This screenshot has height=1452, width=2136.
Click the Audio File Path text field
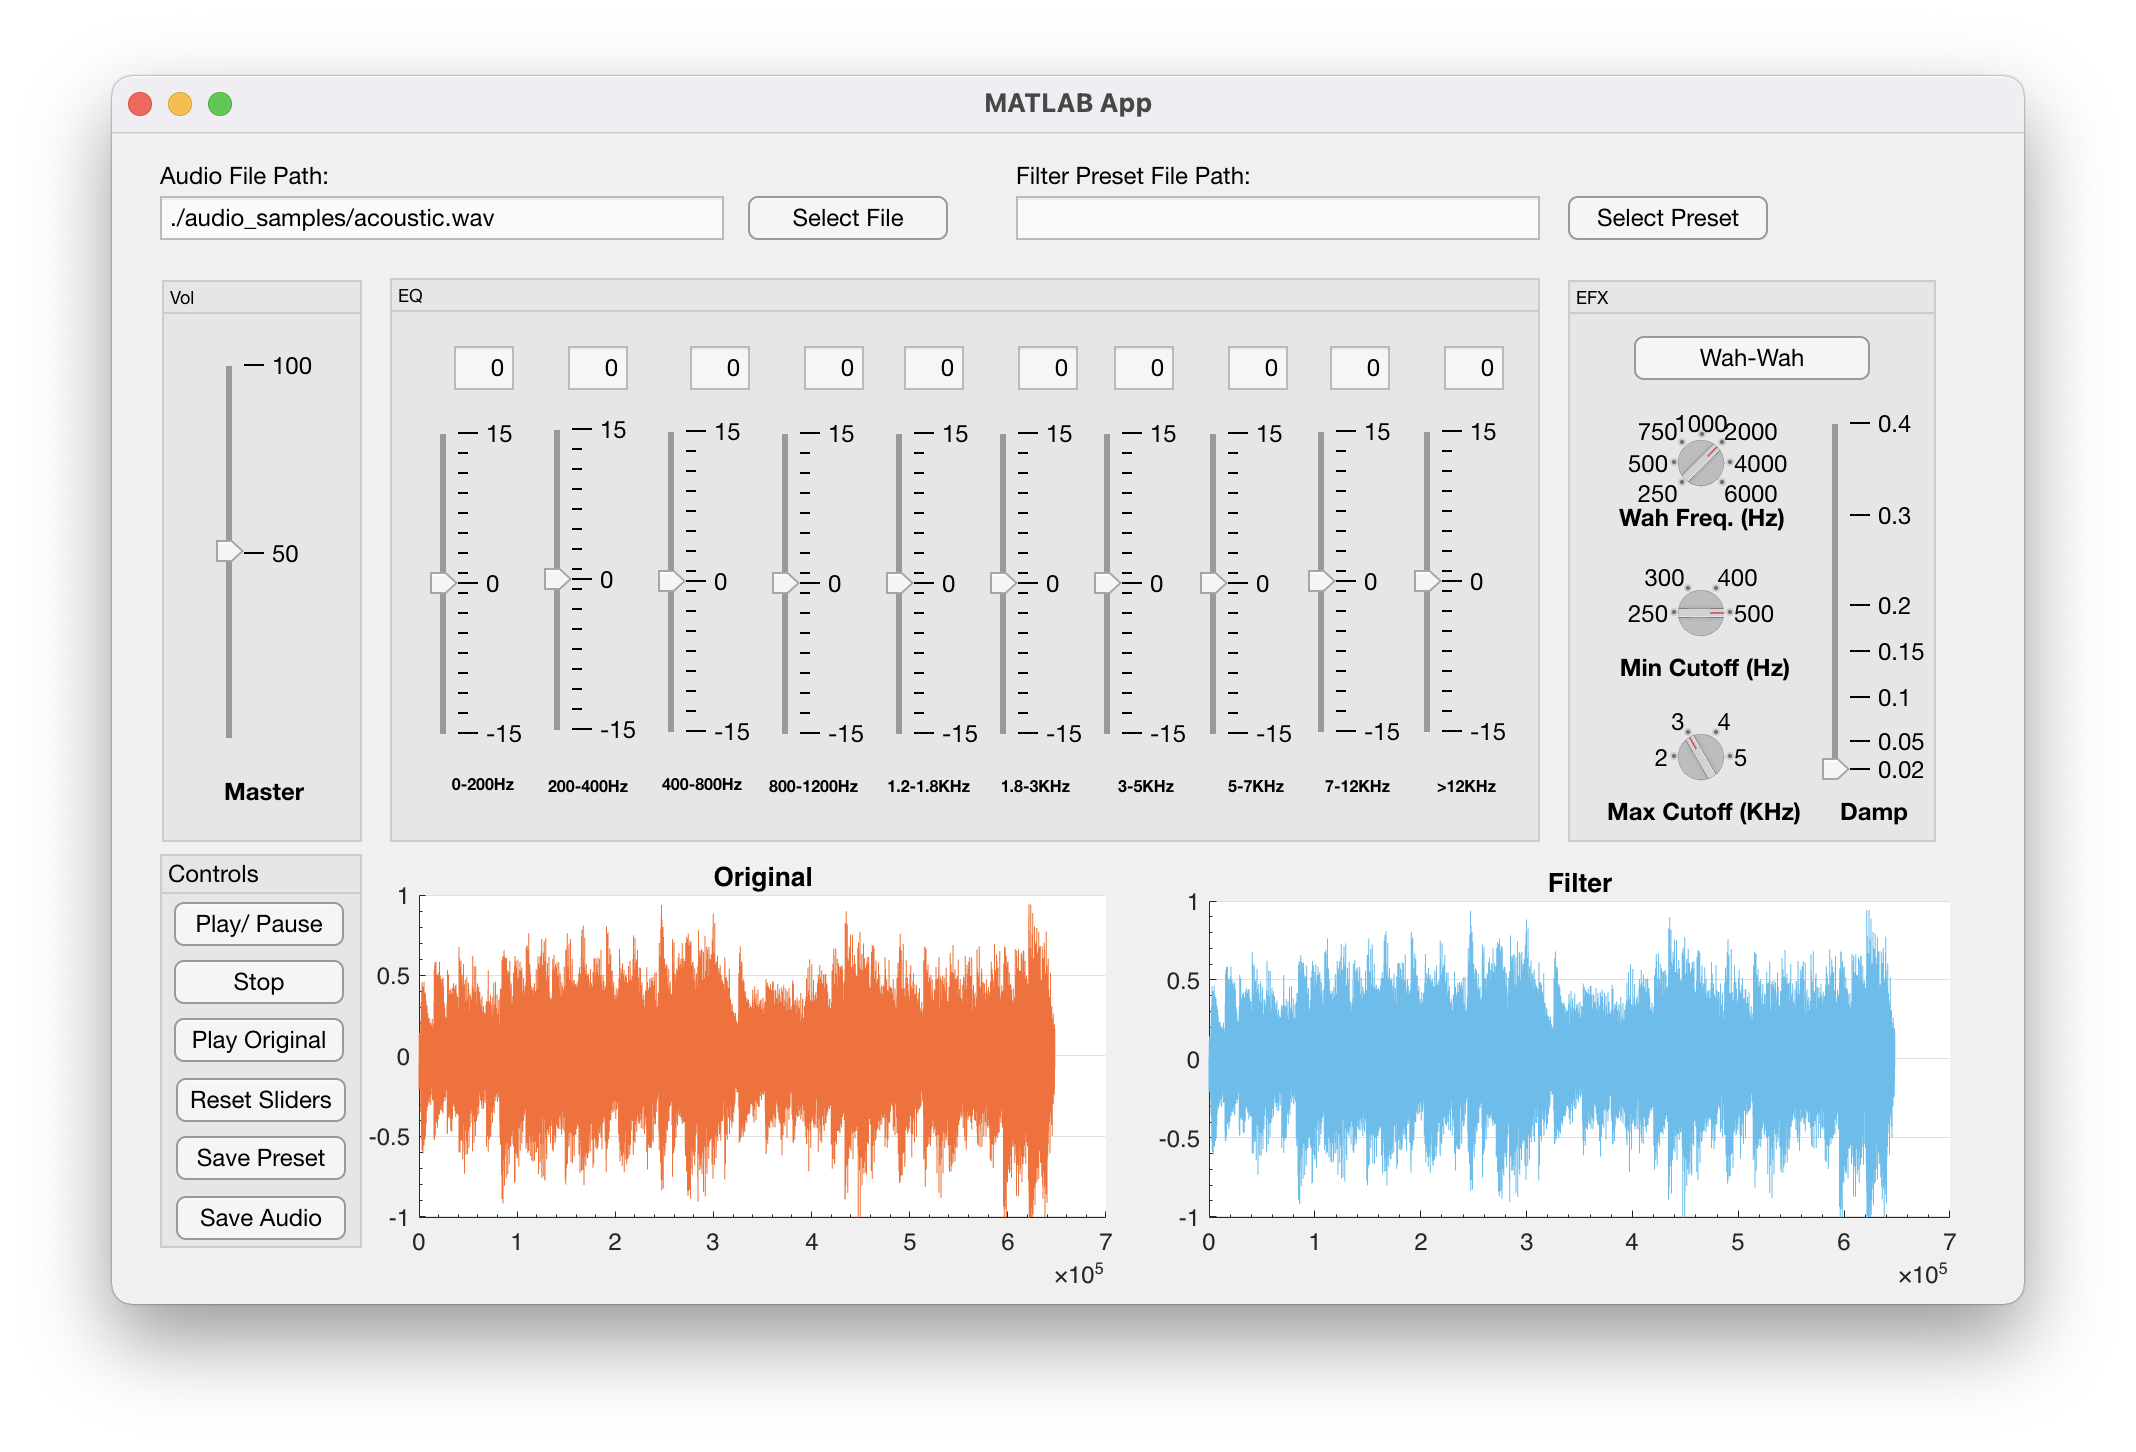click(x=441, y=218)
